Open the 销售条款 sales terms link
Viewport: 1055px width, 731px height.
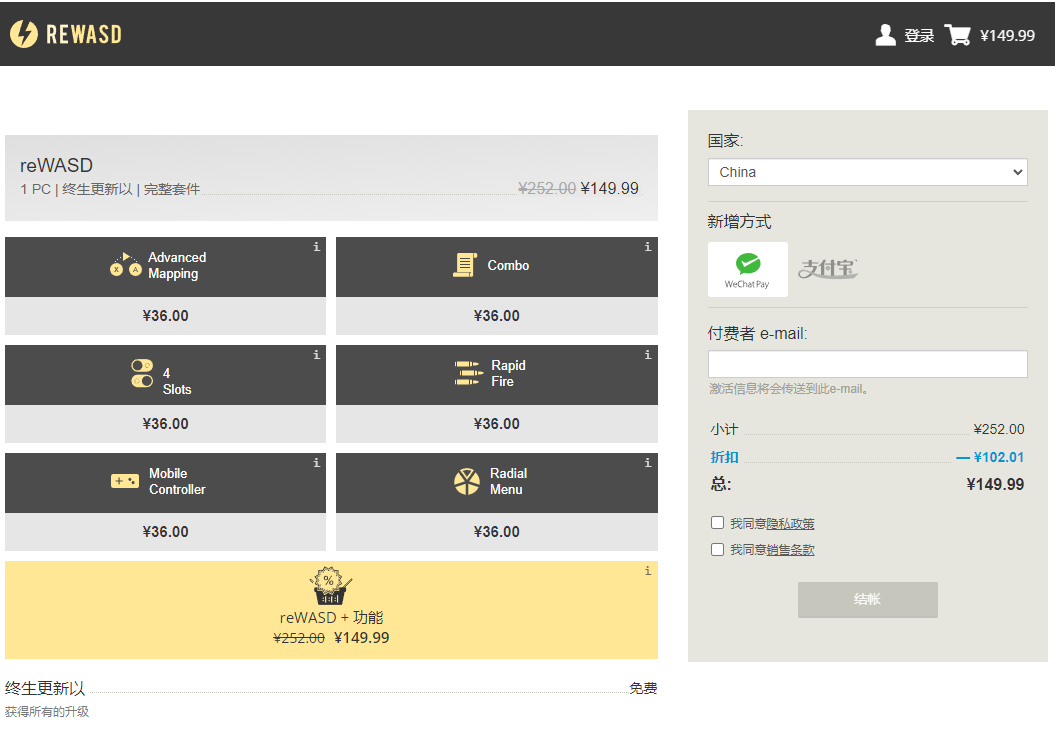pyautogui.click(x=790, y=550)
